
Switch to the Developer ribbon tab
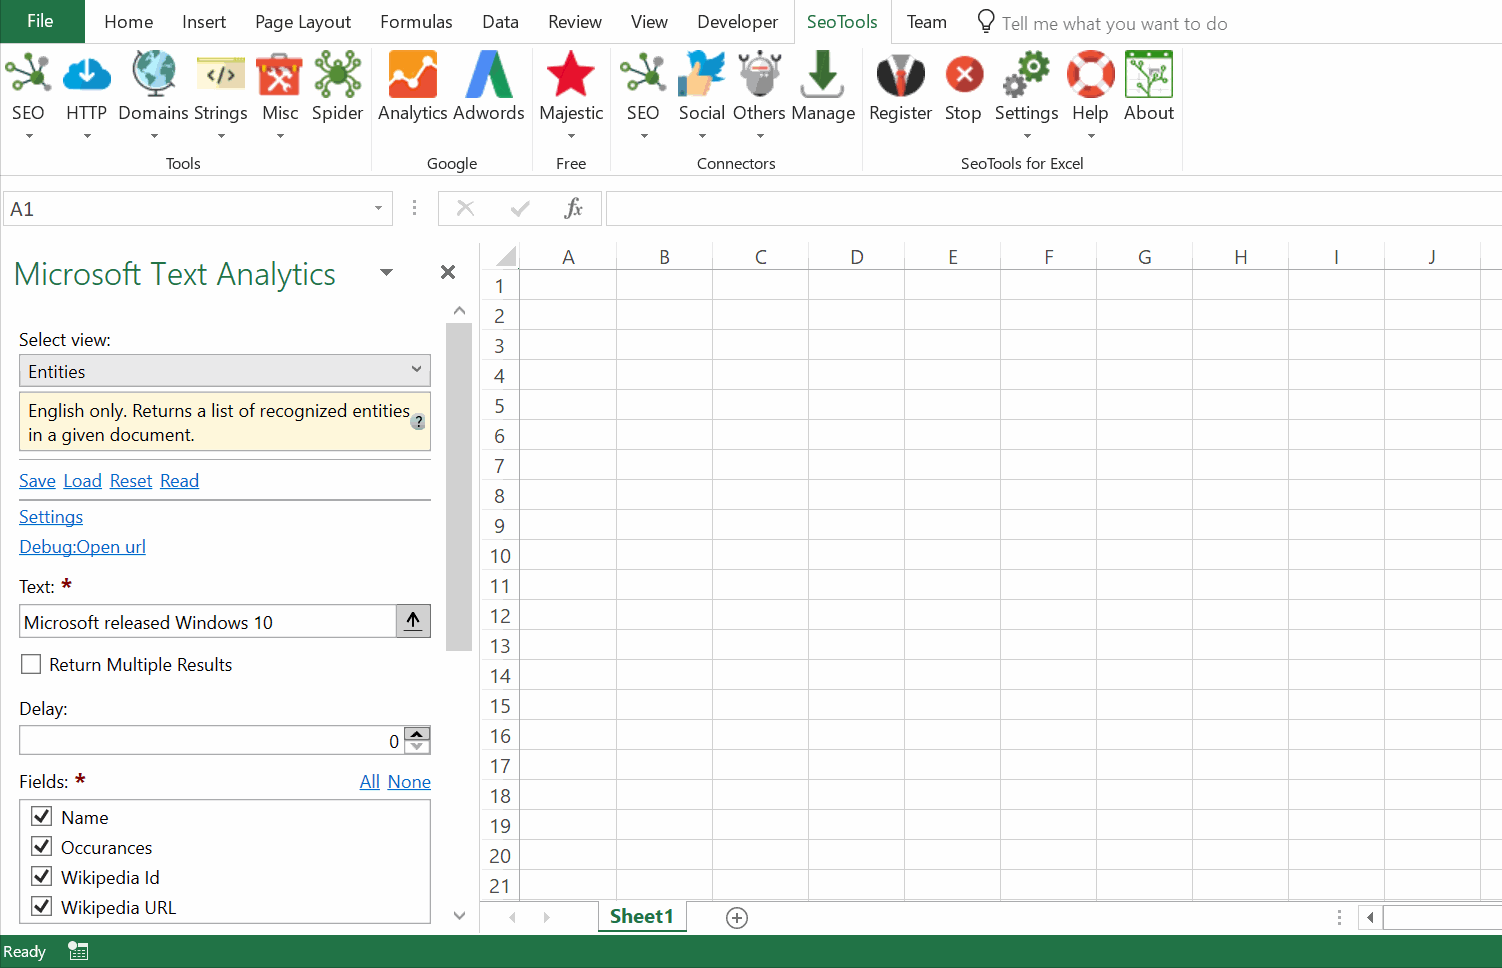tap(737, 21)
